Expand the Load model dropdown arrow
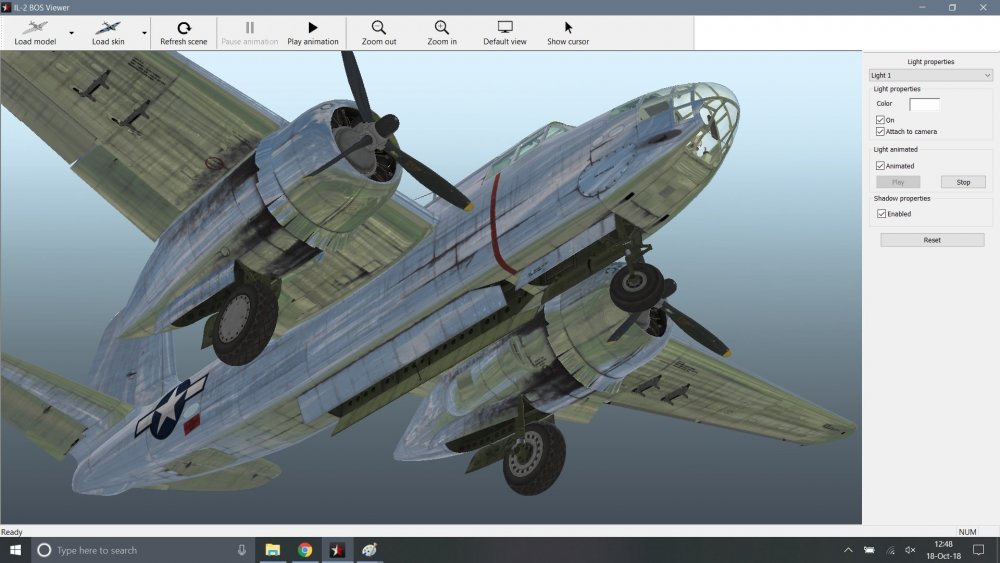This screenshot has height=563, width=1000. 71,33
